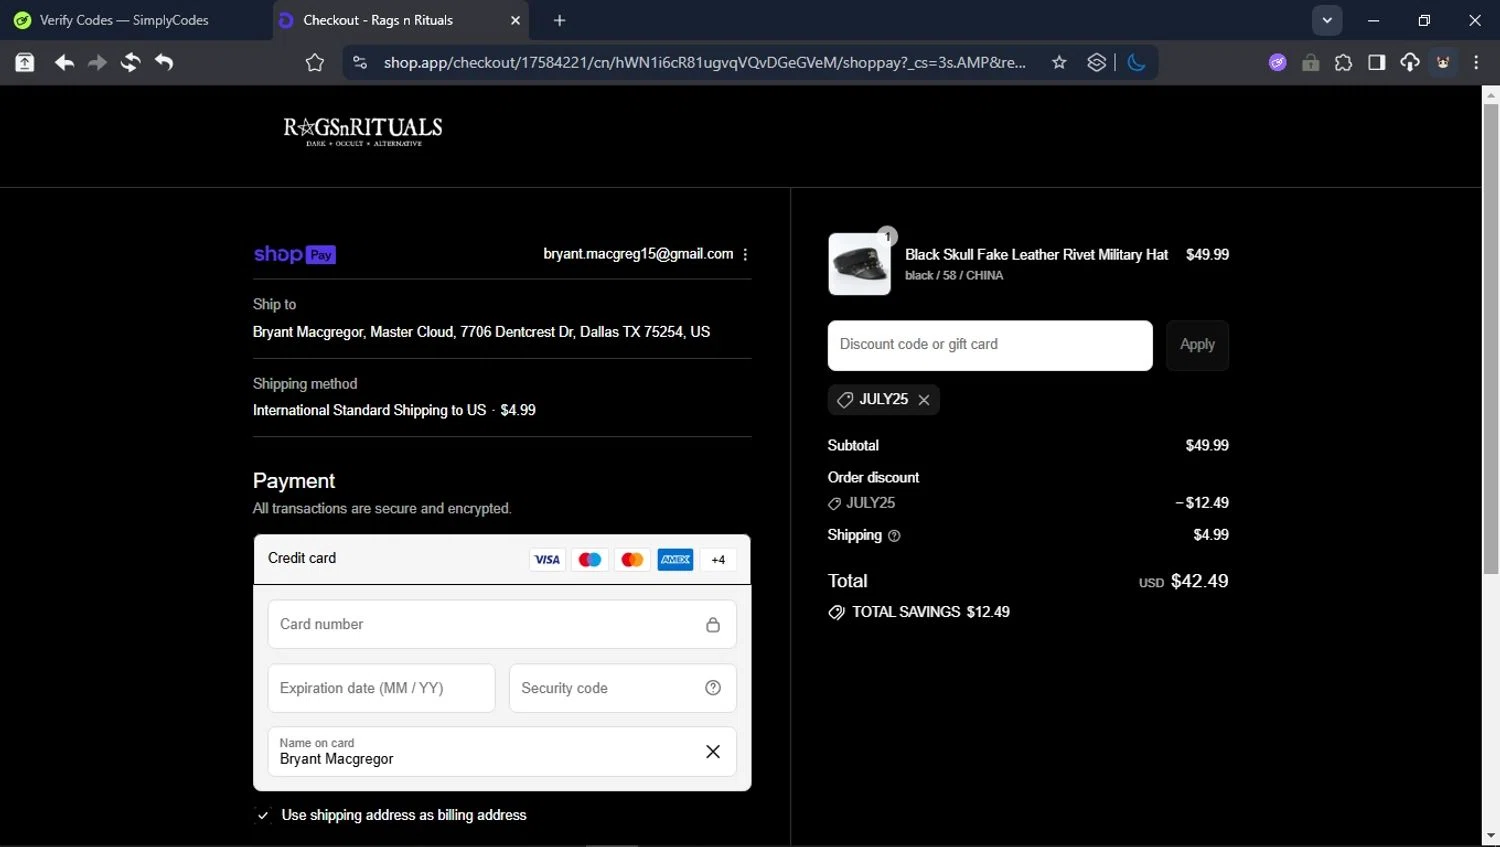Click the Mastercard logo
Viewport: 1500px width, 847px height.
coord(632,560)
